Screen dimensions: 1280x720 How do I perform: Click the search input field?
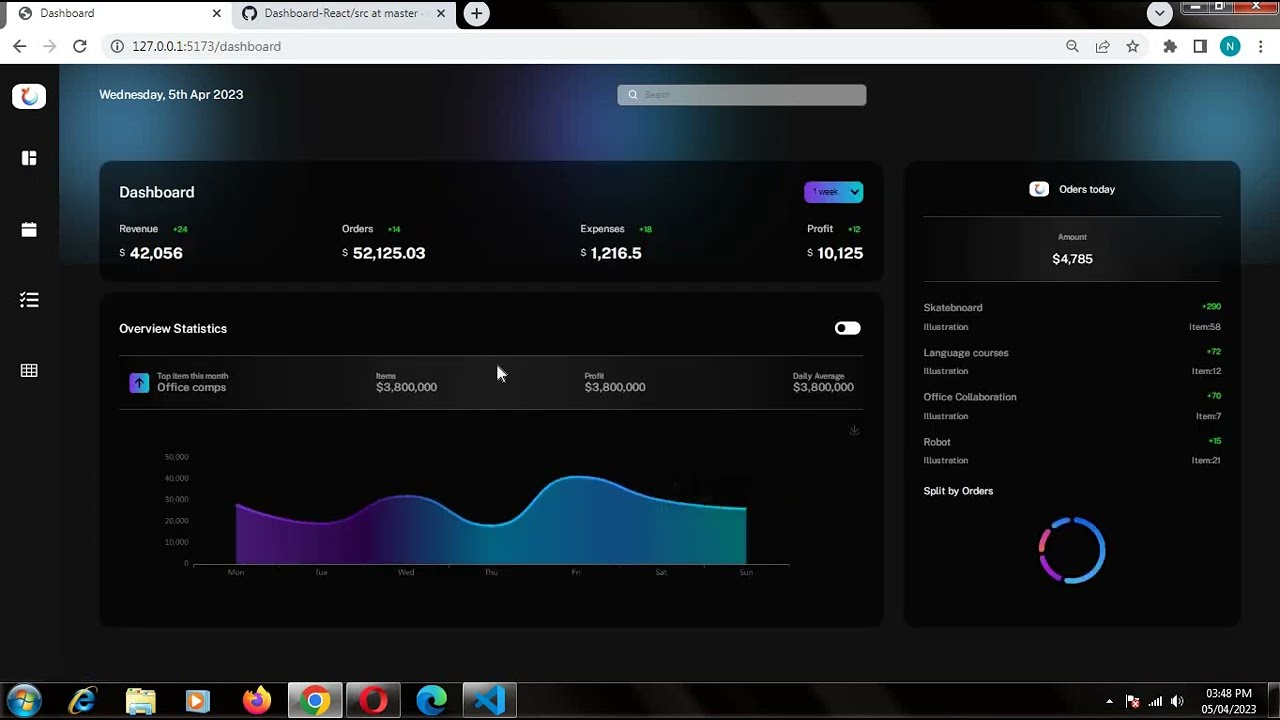[x=741, y=94]
